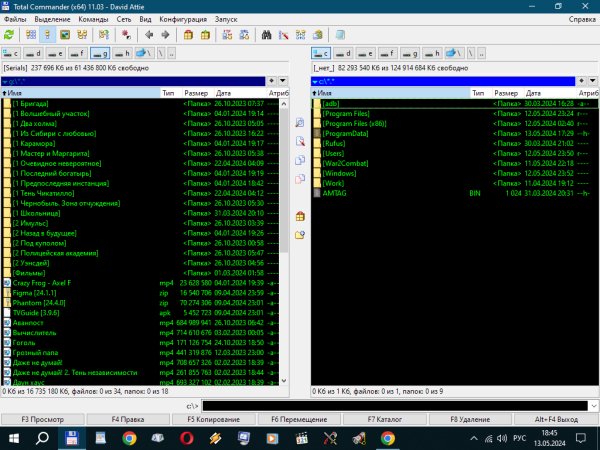600x450 pixels.
Task: Select drive d in the left panel
Action: (x=33, y=54)
